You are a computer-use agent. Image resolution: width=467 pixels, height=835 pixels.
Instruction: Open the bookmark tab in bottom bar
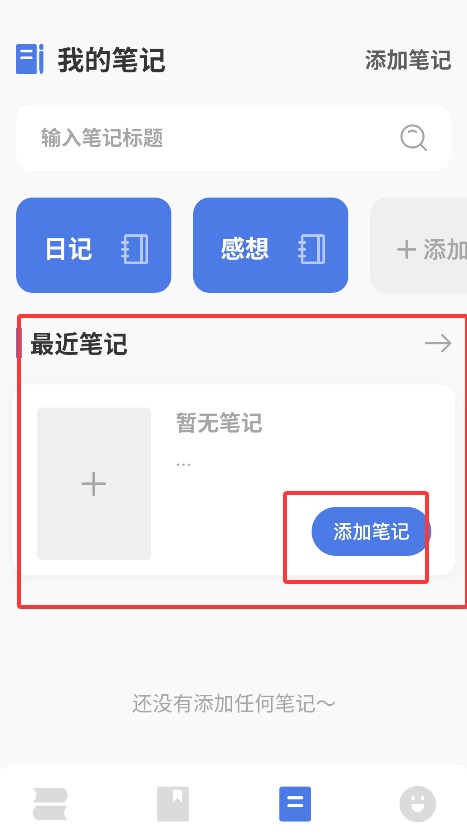[x=173, y=804]
